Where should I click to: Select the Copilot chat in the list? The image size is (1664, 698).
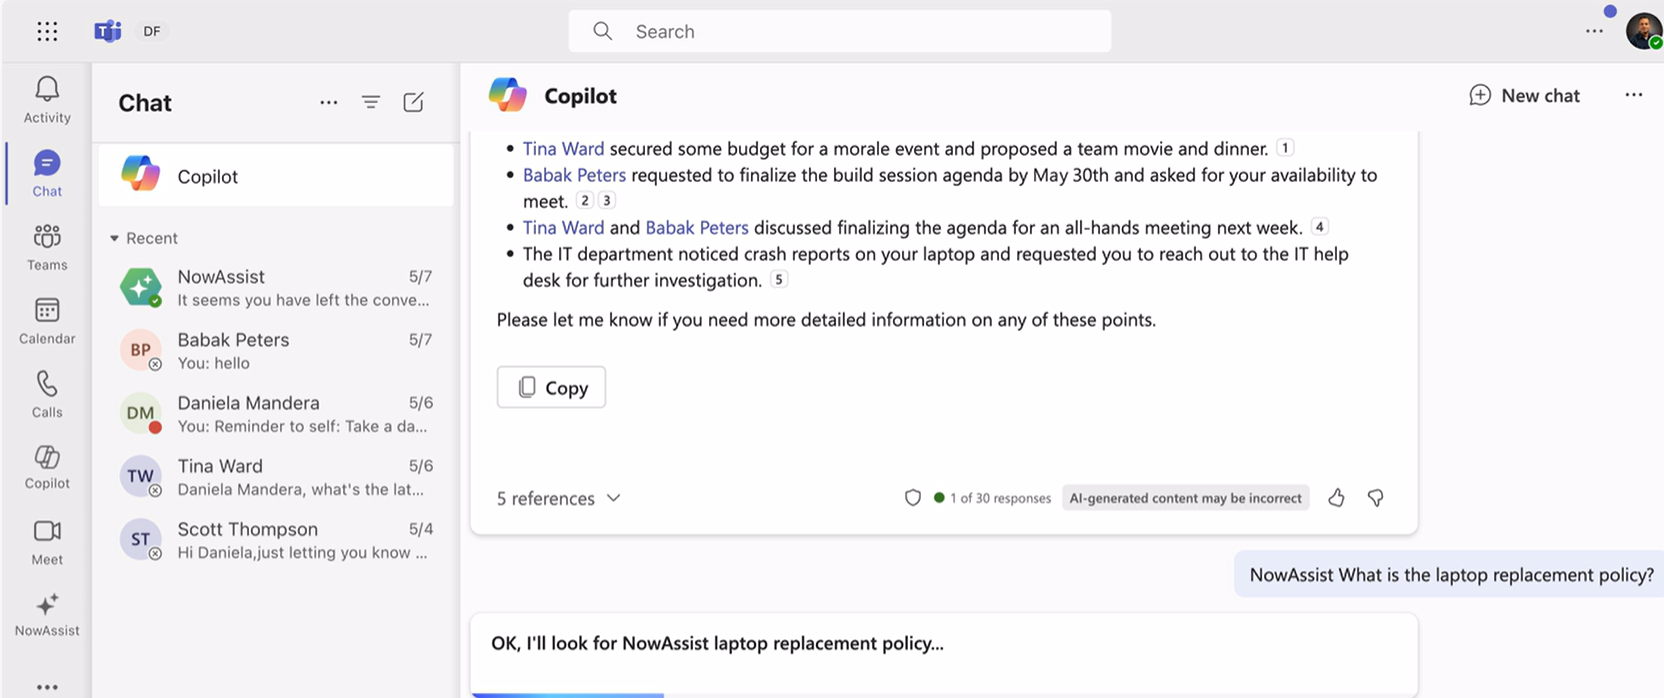coord(276,176)
